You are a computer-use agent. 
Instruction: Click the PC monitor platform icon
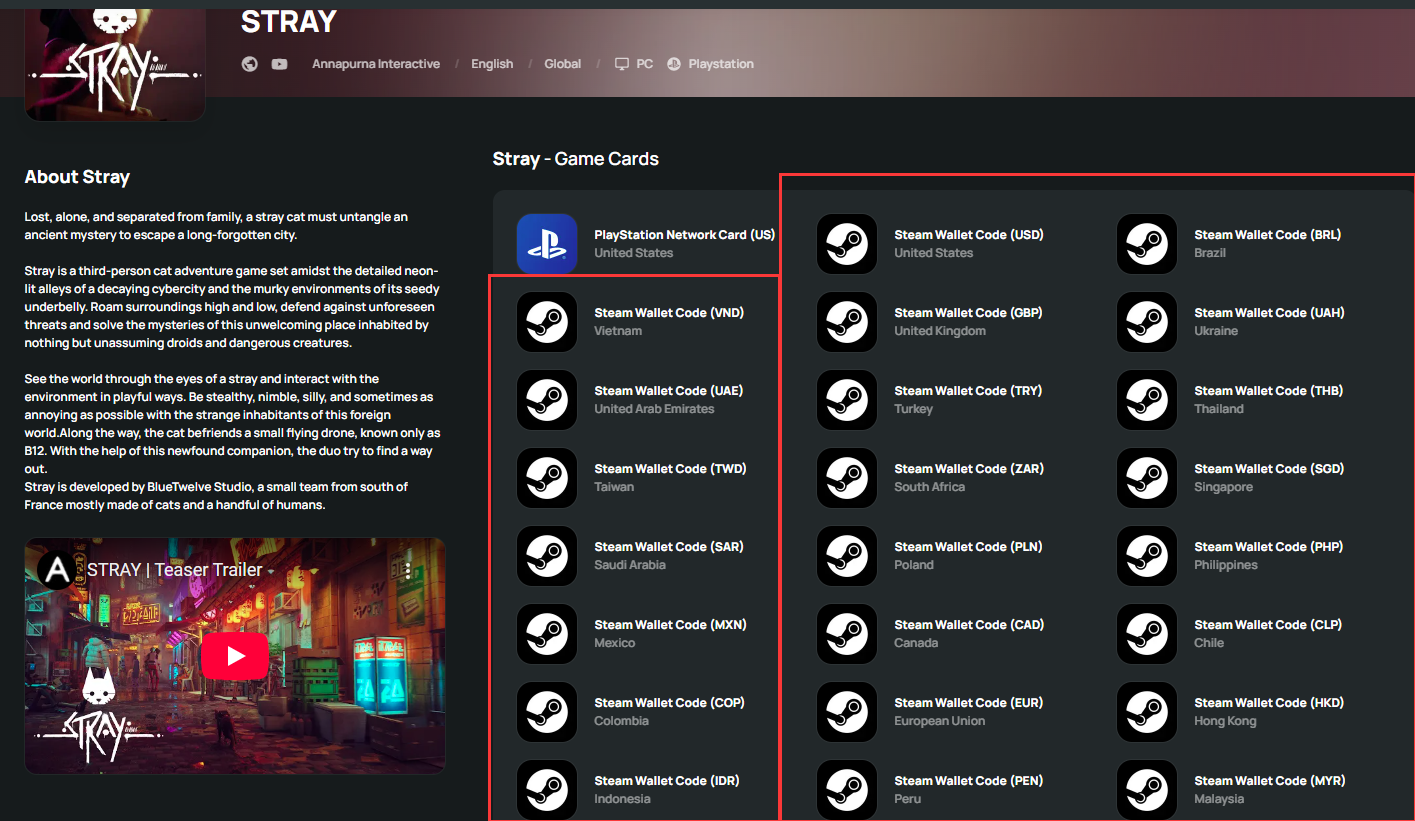pyautogui.click(x=622, y=64)
